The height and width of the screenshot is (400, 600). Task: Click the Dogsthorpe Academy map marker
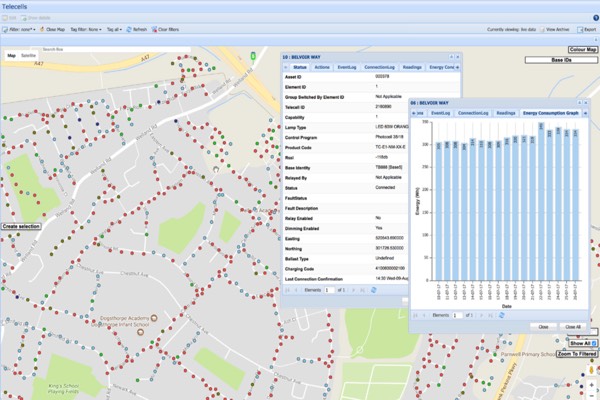pyautogui.click(x=154, y=318)
